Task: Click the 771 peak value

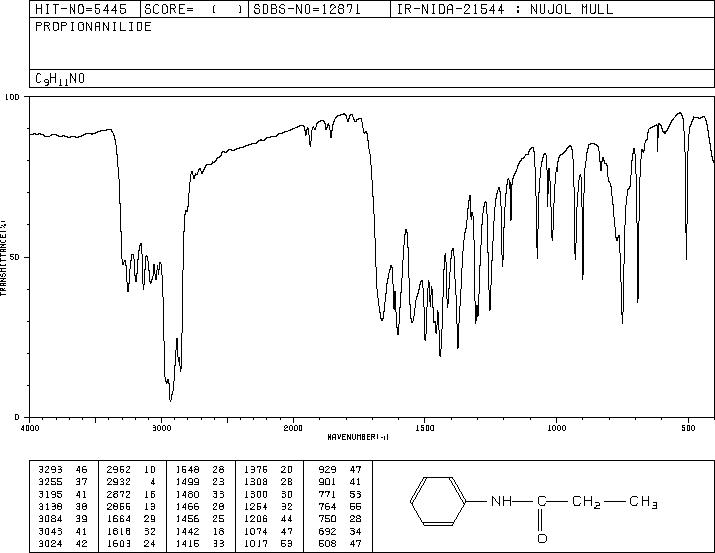Action: click(x=327, y=495)
